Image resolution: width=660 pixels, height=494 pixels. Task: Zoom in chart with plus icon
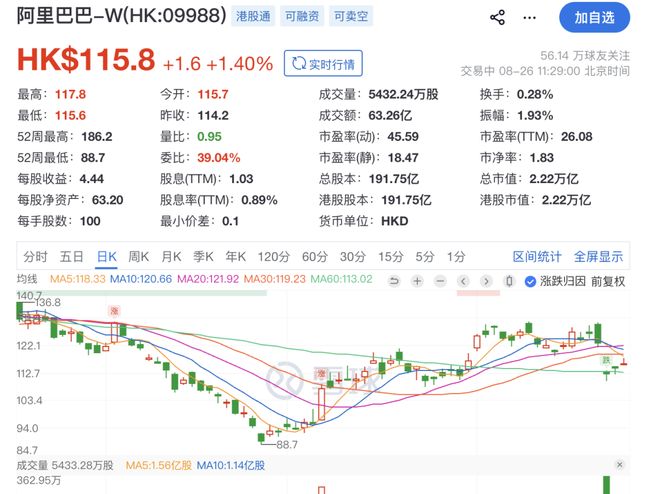click(417, 281)
